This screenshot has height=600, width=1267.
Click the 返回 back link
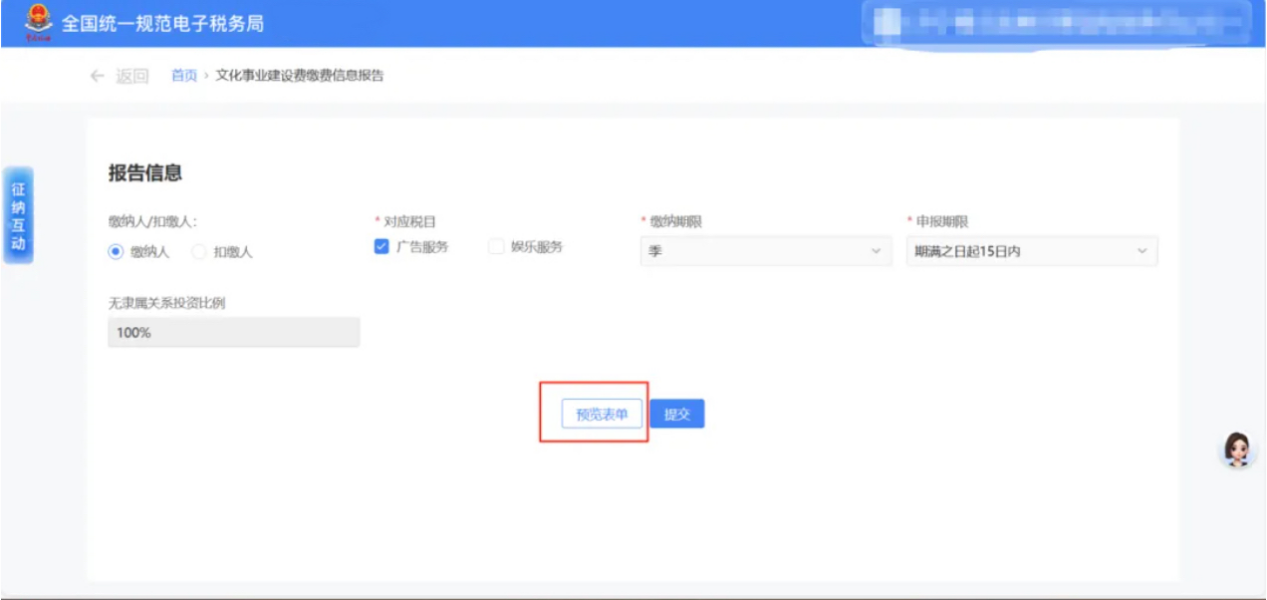pyautogui.click(x=132, y=76)
